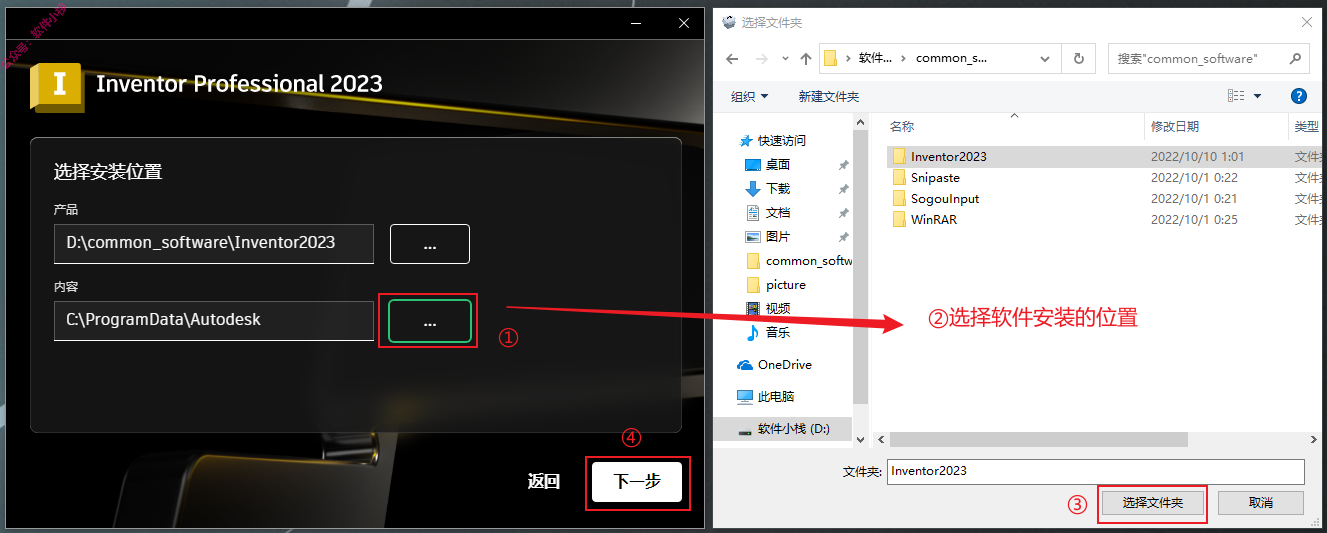The width and height of the screenshot is (1327, 533).
Task: Click 返回 to go back
Action: (x=544, y=482)
